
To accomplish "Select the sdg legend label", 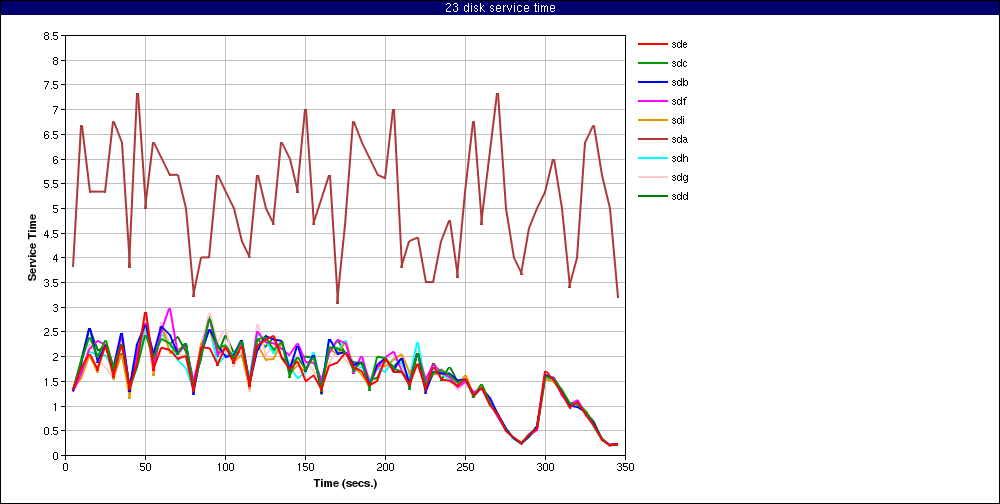I will point(679,177).
